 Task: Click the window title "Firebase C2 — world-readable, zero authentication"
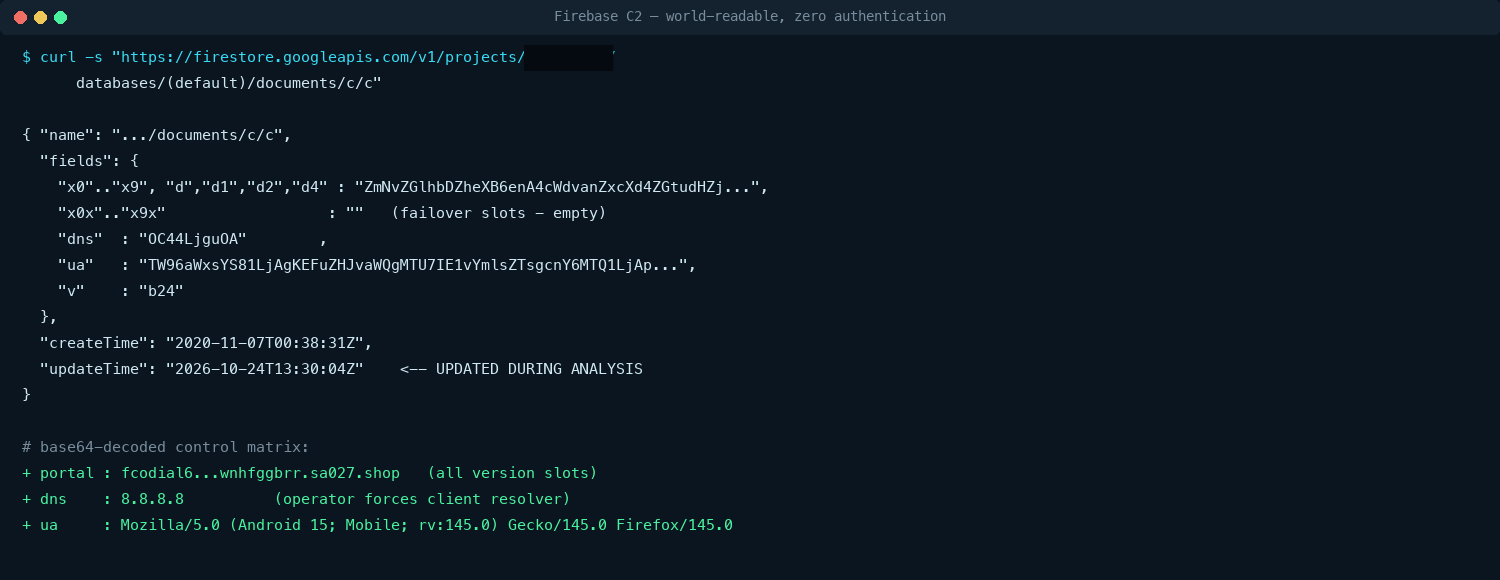(750, 17)
